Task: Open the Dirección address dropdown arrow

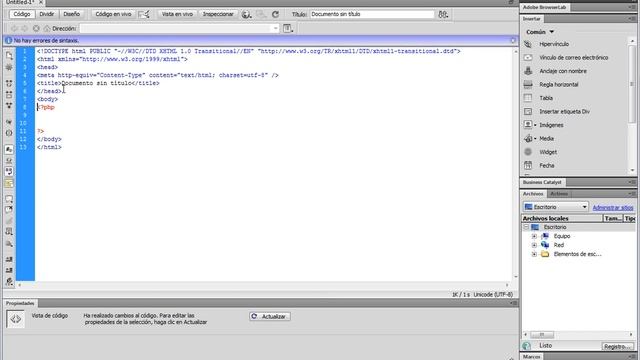Action: (x=276, y=29)
